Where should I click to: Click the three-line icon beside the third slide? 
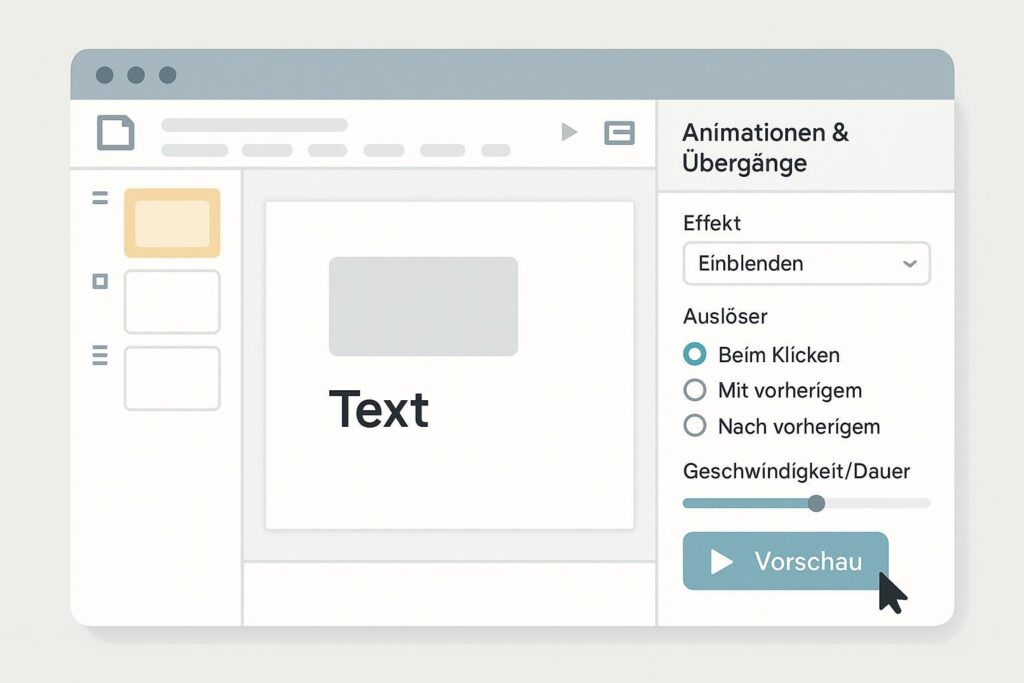(100, 354)
